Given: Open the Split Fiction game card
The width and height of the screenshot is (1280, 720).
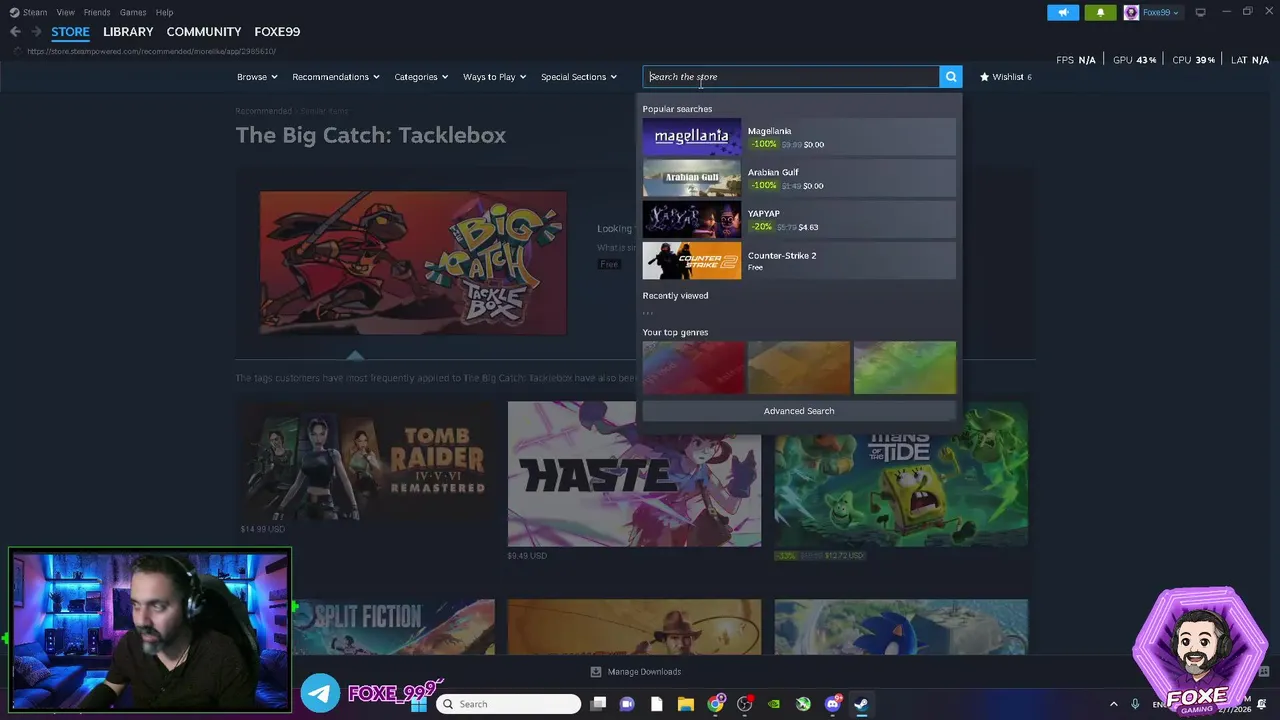Looking at the screenshot, I should (x=393, y=627).
